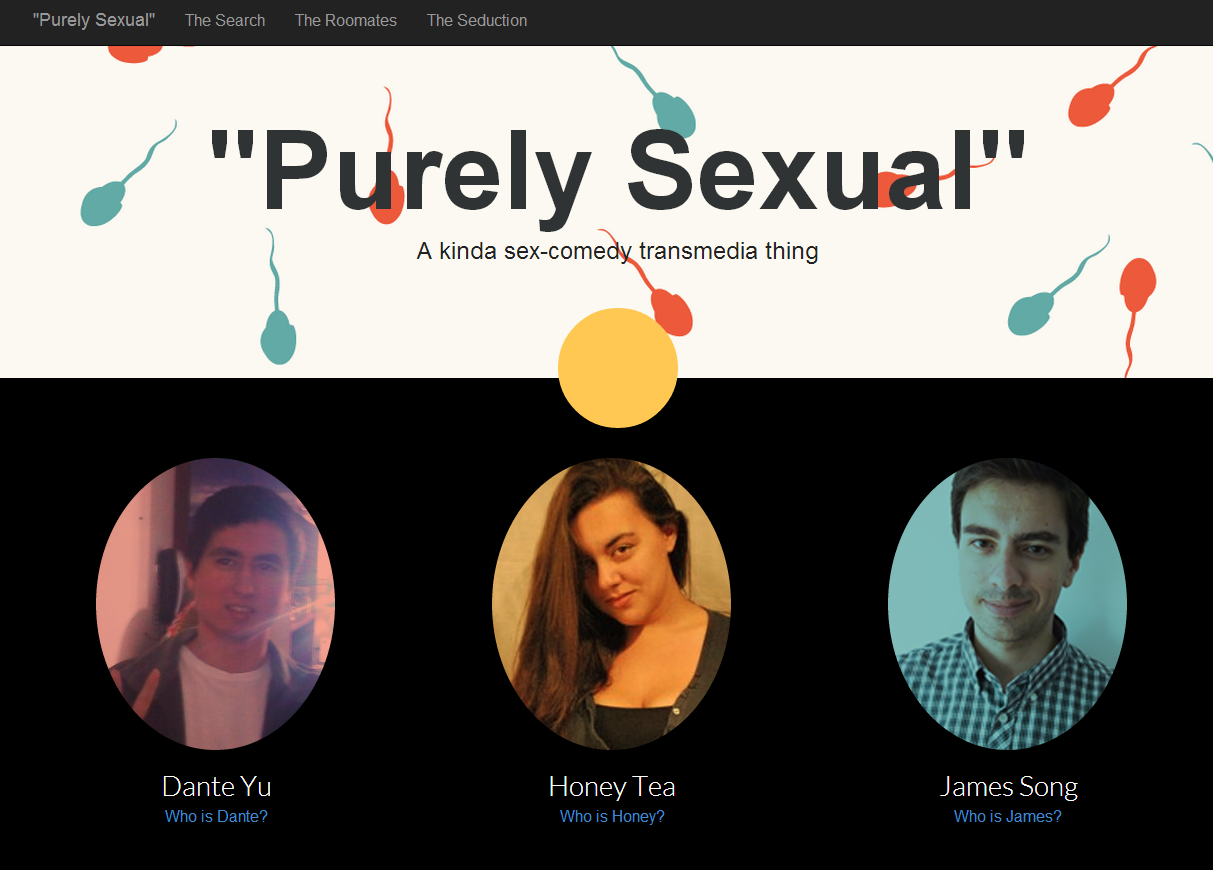Click the Who is Dante? link
This screenshot has height=870, width=1213.
(216, 816)
